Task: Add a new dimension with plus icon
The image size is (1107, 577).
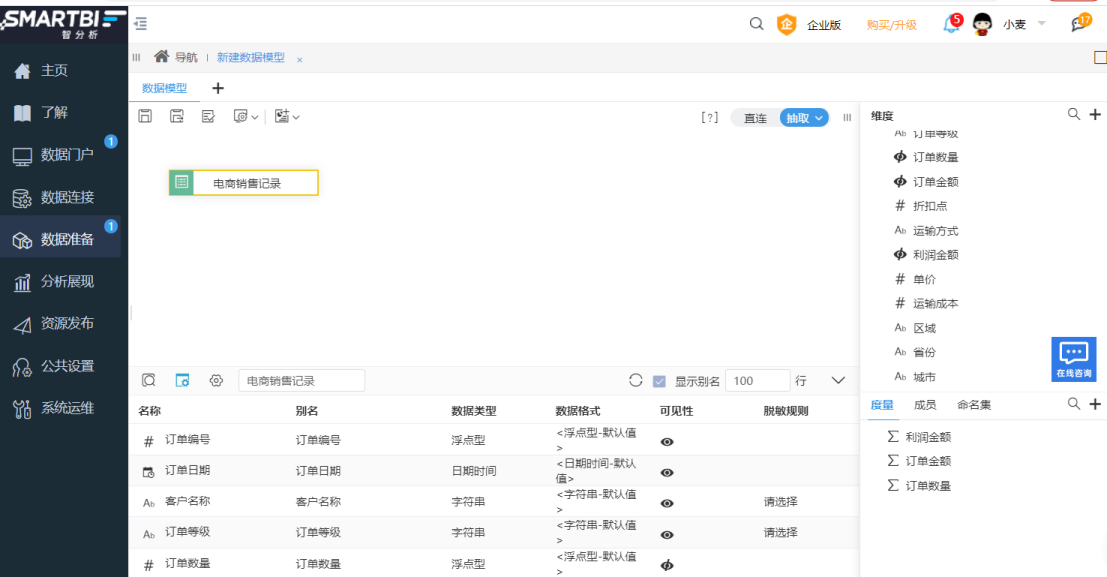Action: pyautogui.click(x=1095, y=114)
